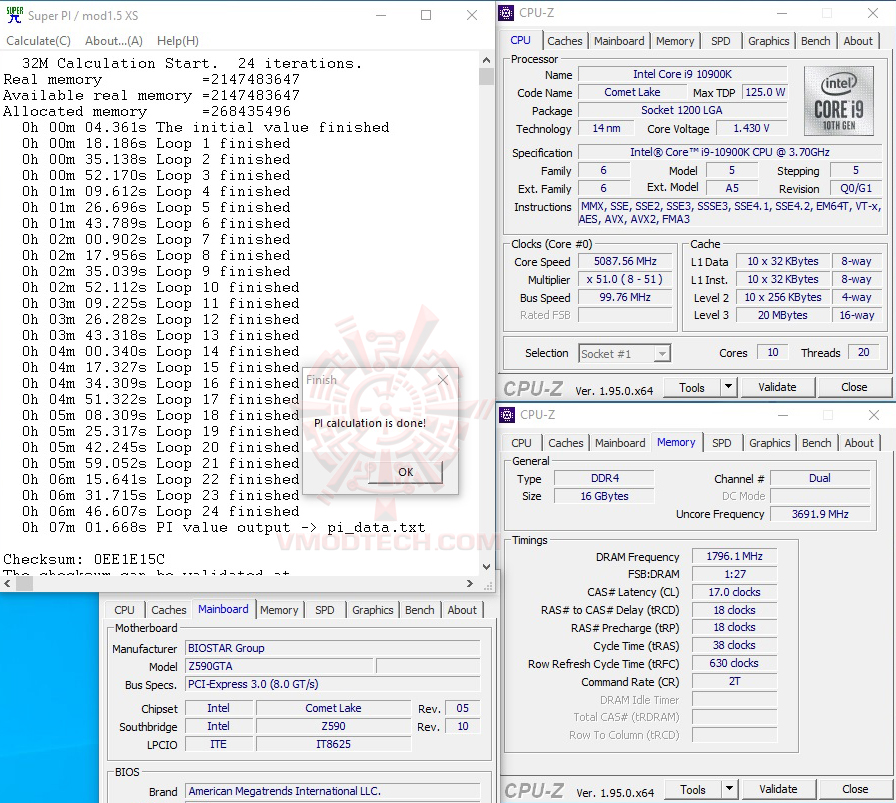Close the Finish dialog with its X
896x803 pixels.
443,380
